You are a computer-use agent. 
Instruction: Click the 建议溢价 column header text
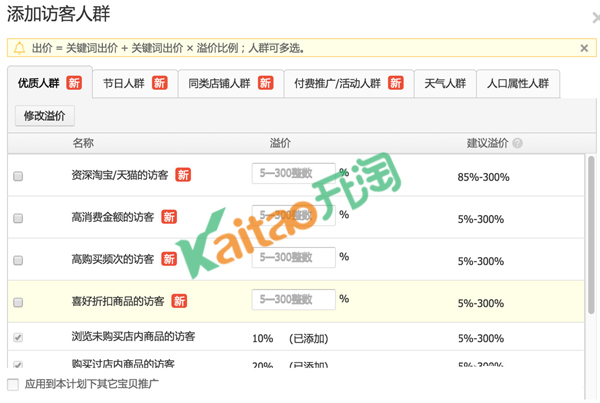487,143
